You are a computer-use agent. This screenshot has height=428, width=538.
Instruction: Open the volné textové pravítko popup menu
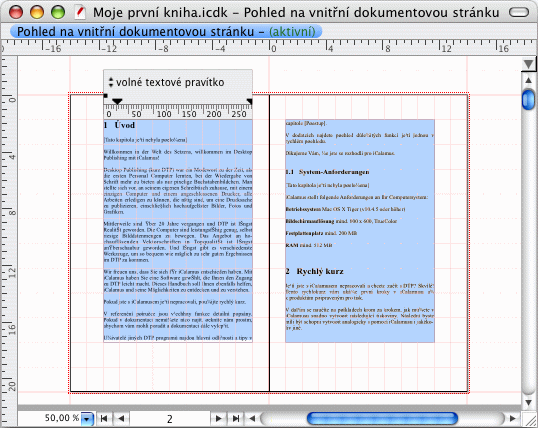pos(167,82)
